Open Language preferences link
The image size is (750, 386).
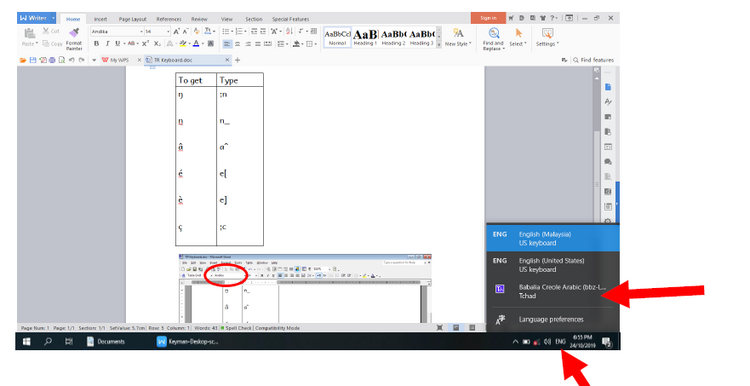pyautogui.click(x=551, y=320)
